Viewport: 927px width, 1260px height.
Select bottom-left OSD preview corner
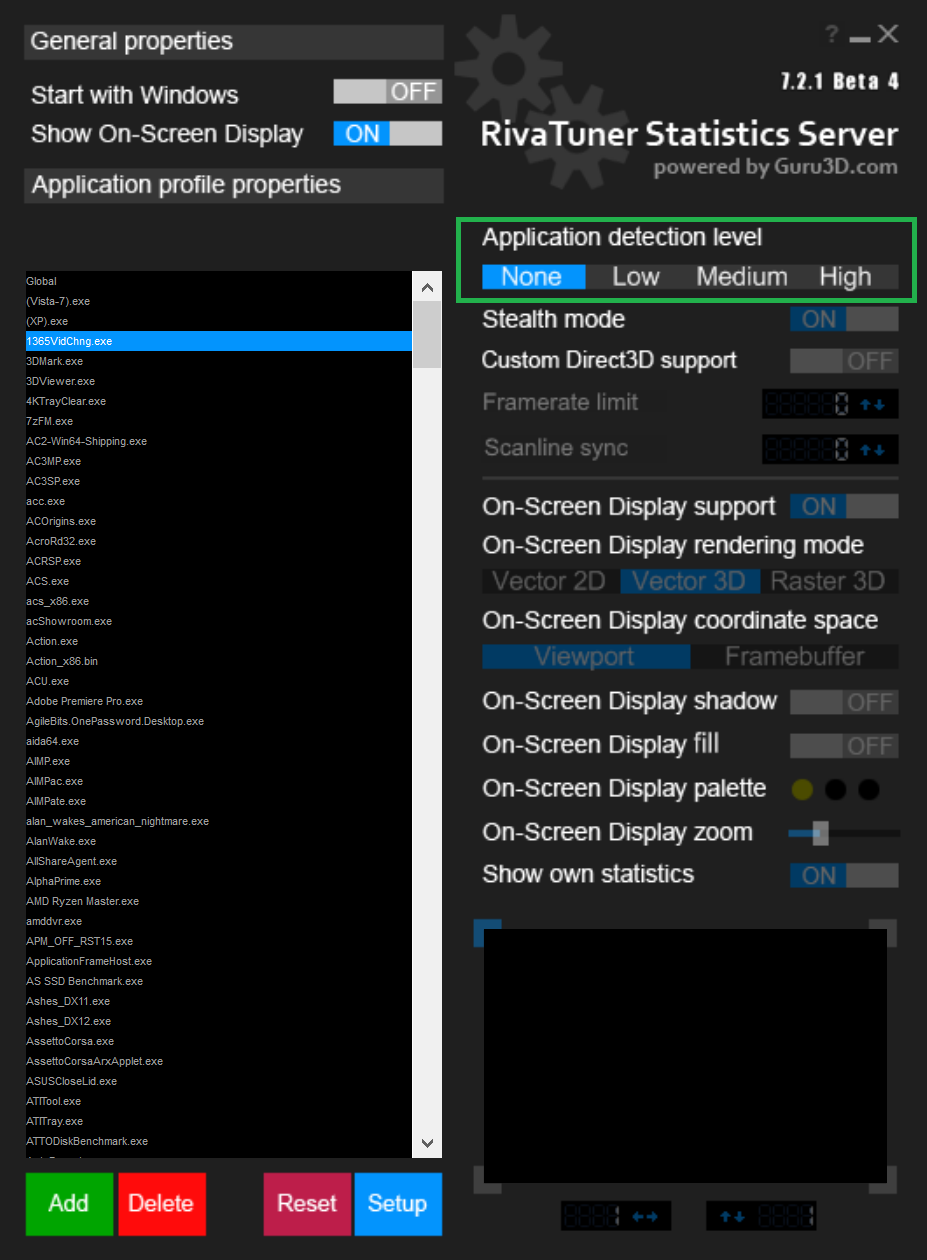pos(487,1180)
